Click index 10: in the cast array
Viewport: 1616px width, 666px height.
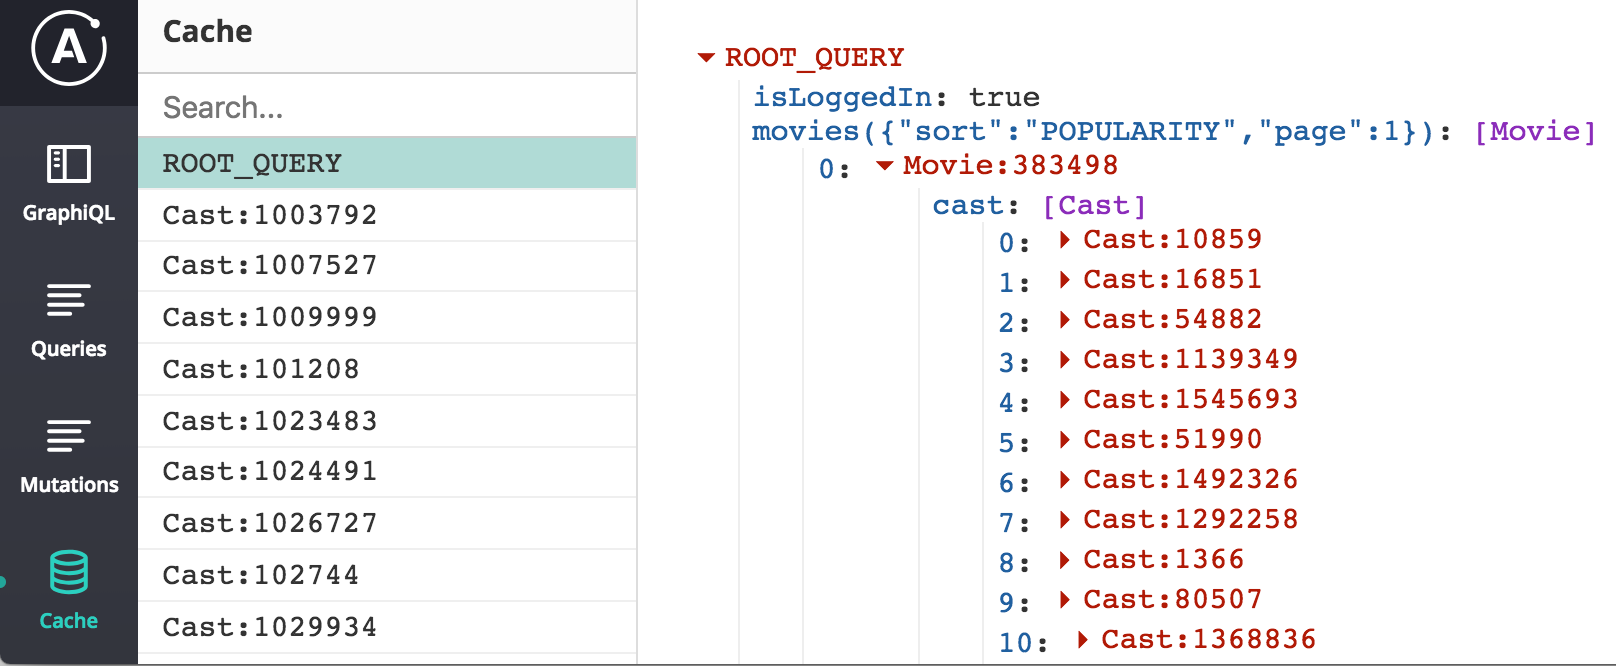1023,642
